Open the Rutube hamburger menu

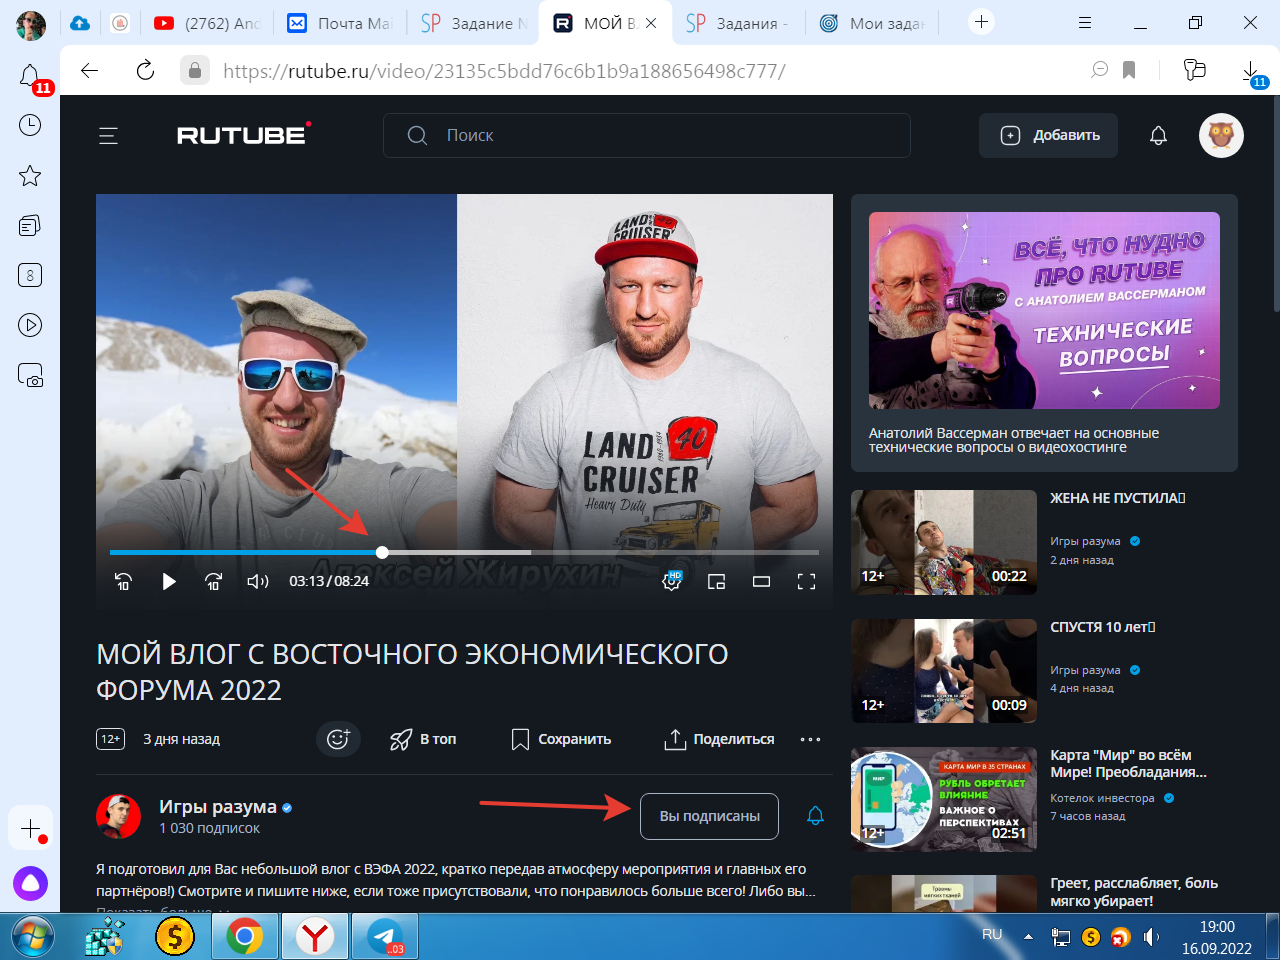click(108, 136)
